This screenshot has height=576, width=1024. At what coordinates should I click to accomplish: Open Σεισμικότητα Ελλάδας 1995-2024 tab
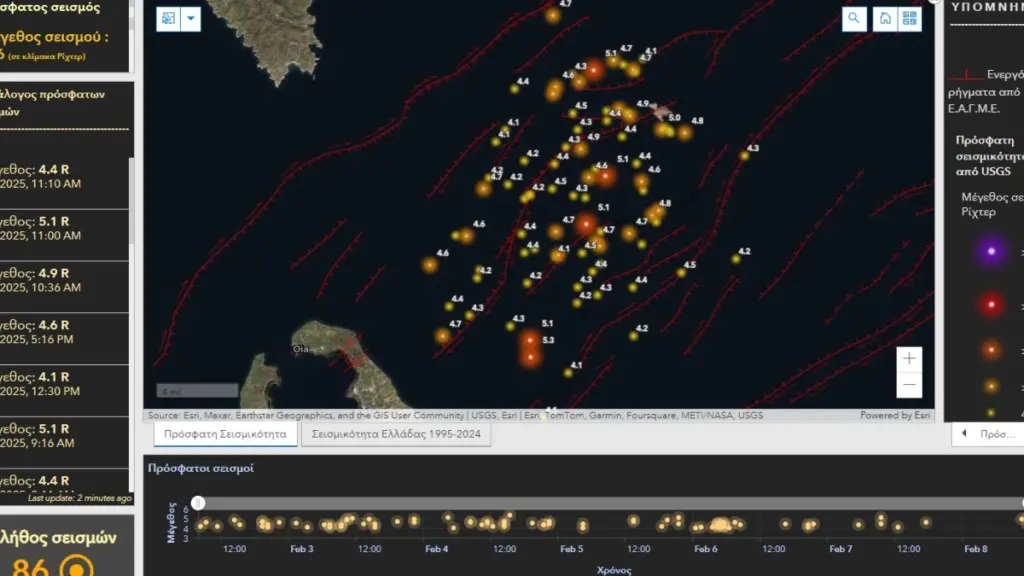click(396, 434)
